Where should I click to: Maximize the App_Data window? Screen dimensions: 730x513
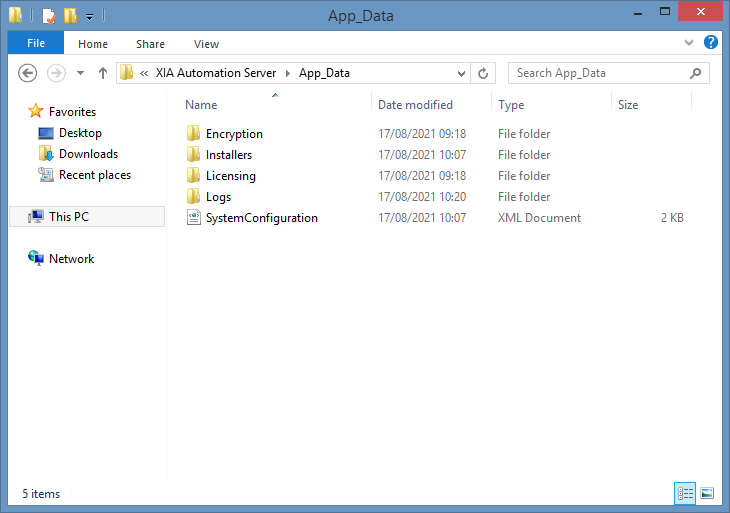point(665,12)
